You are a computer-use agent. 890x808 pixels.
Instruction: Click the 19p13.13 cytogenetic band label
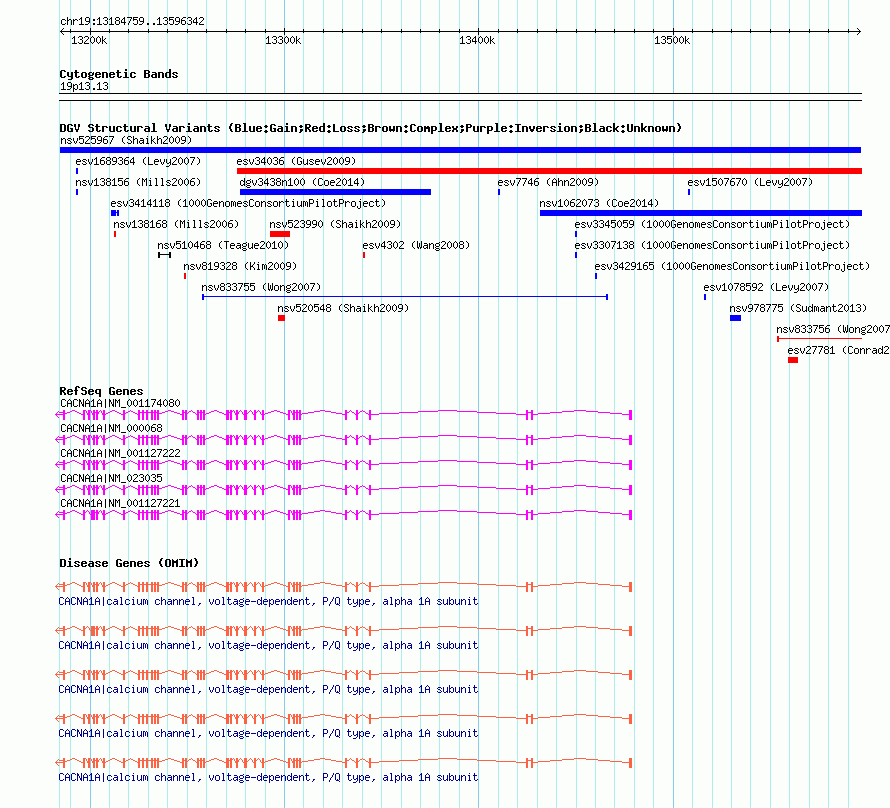[x=84, y=86]
